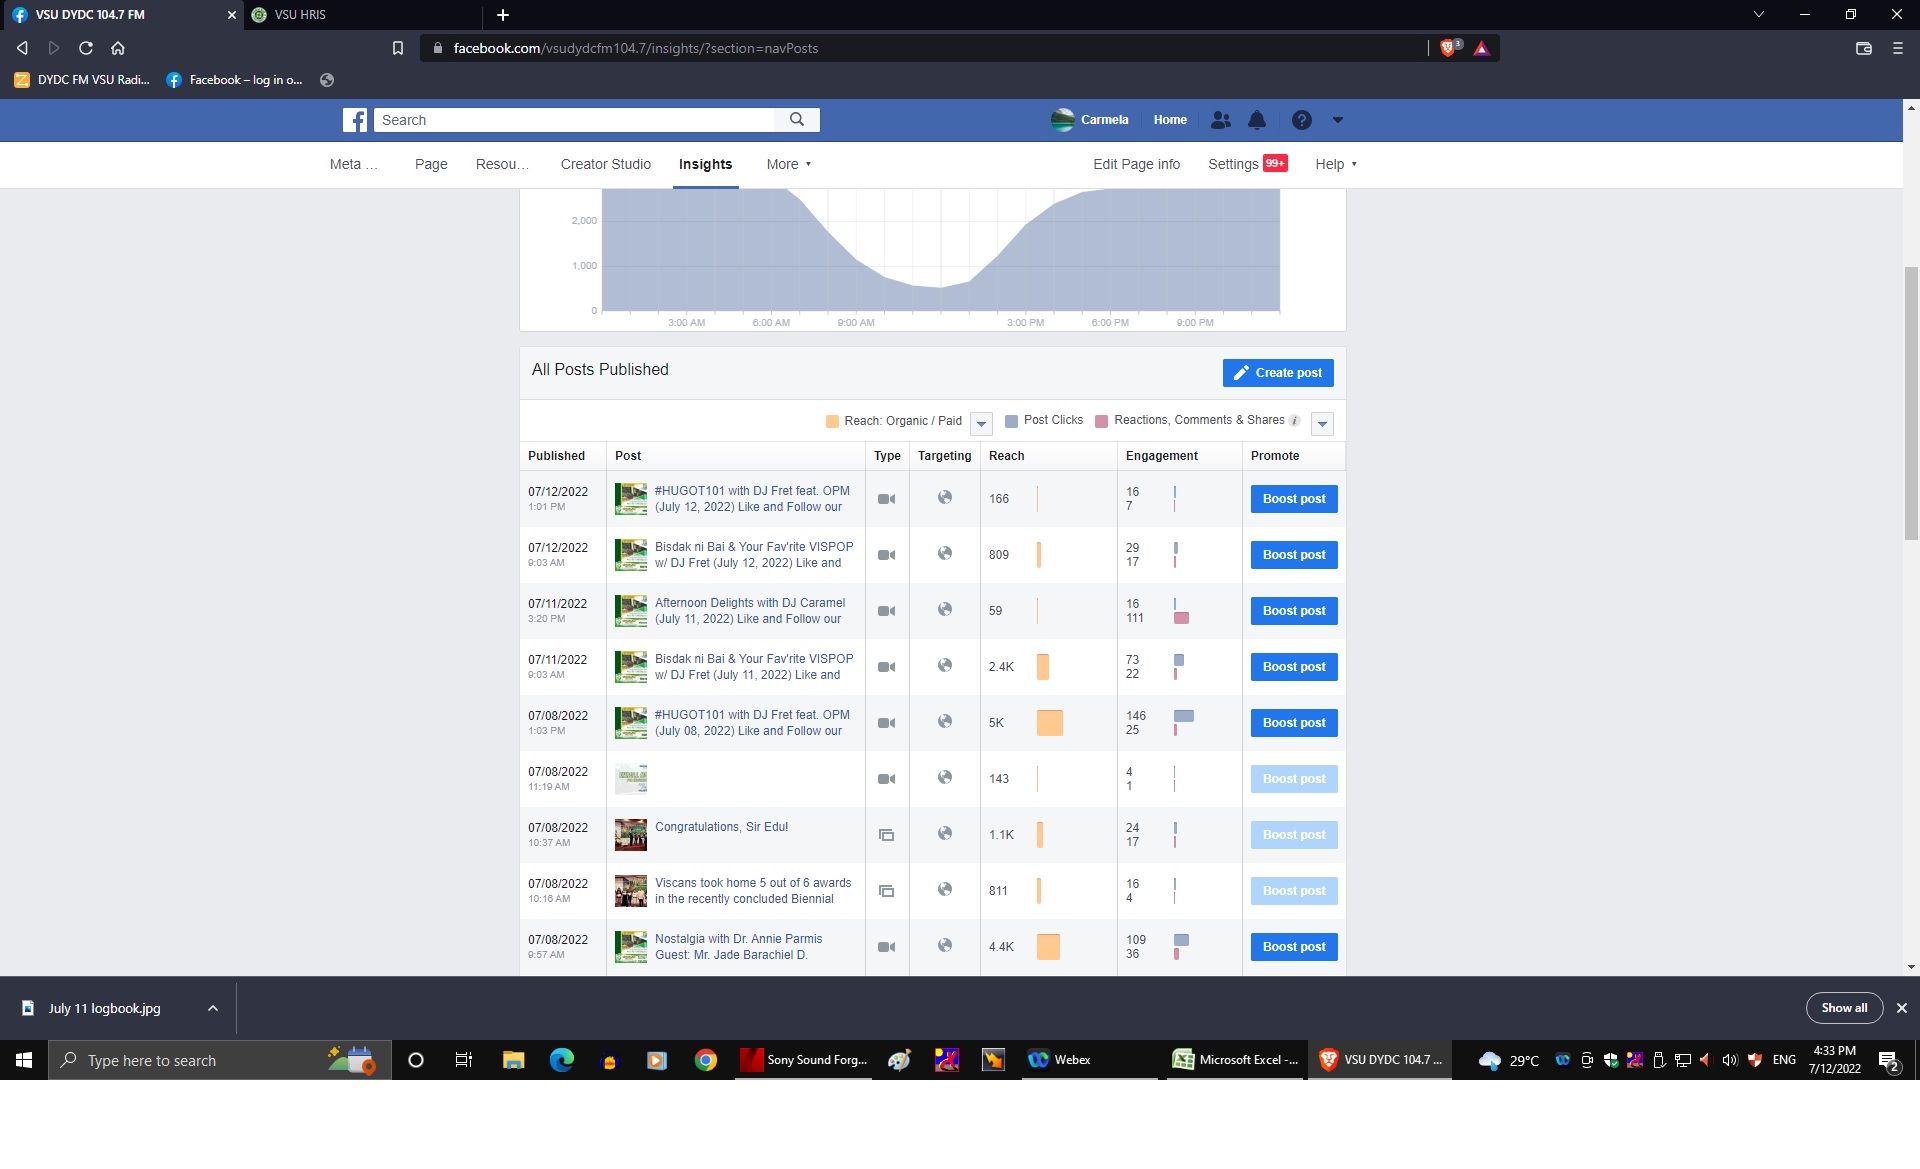Click the Facebook logo icon
Viewport: 1920px width, 1169px height.
pyautogui.click(x=355, y=120)
